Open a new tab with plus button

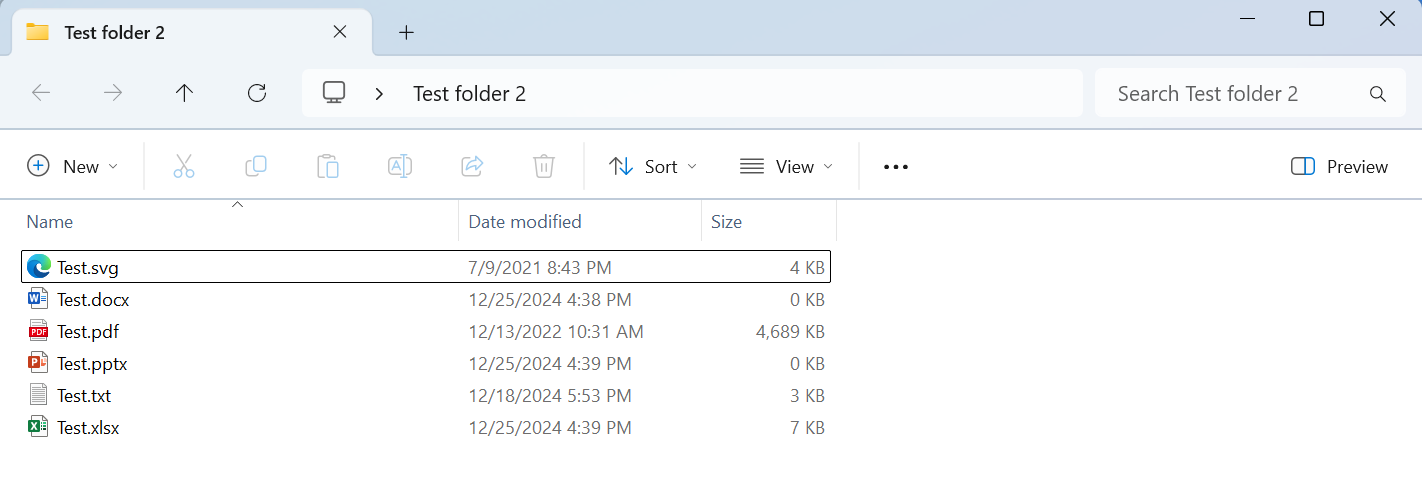(406, 32)
